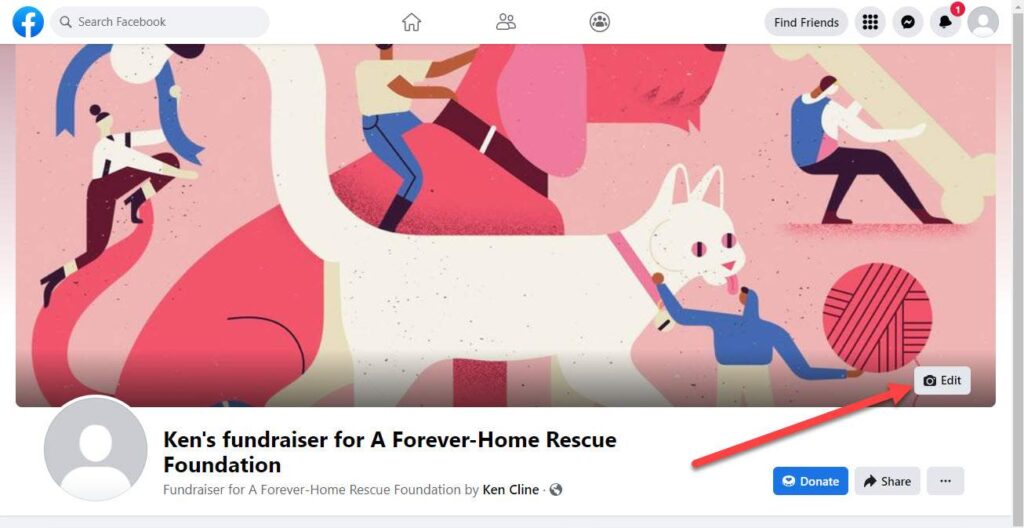
Task: Click the Edit cover photo button
Action: (x=942, y=381)
